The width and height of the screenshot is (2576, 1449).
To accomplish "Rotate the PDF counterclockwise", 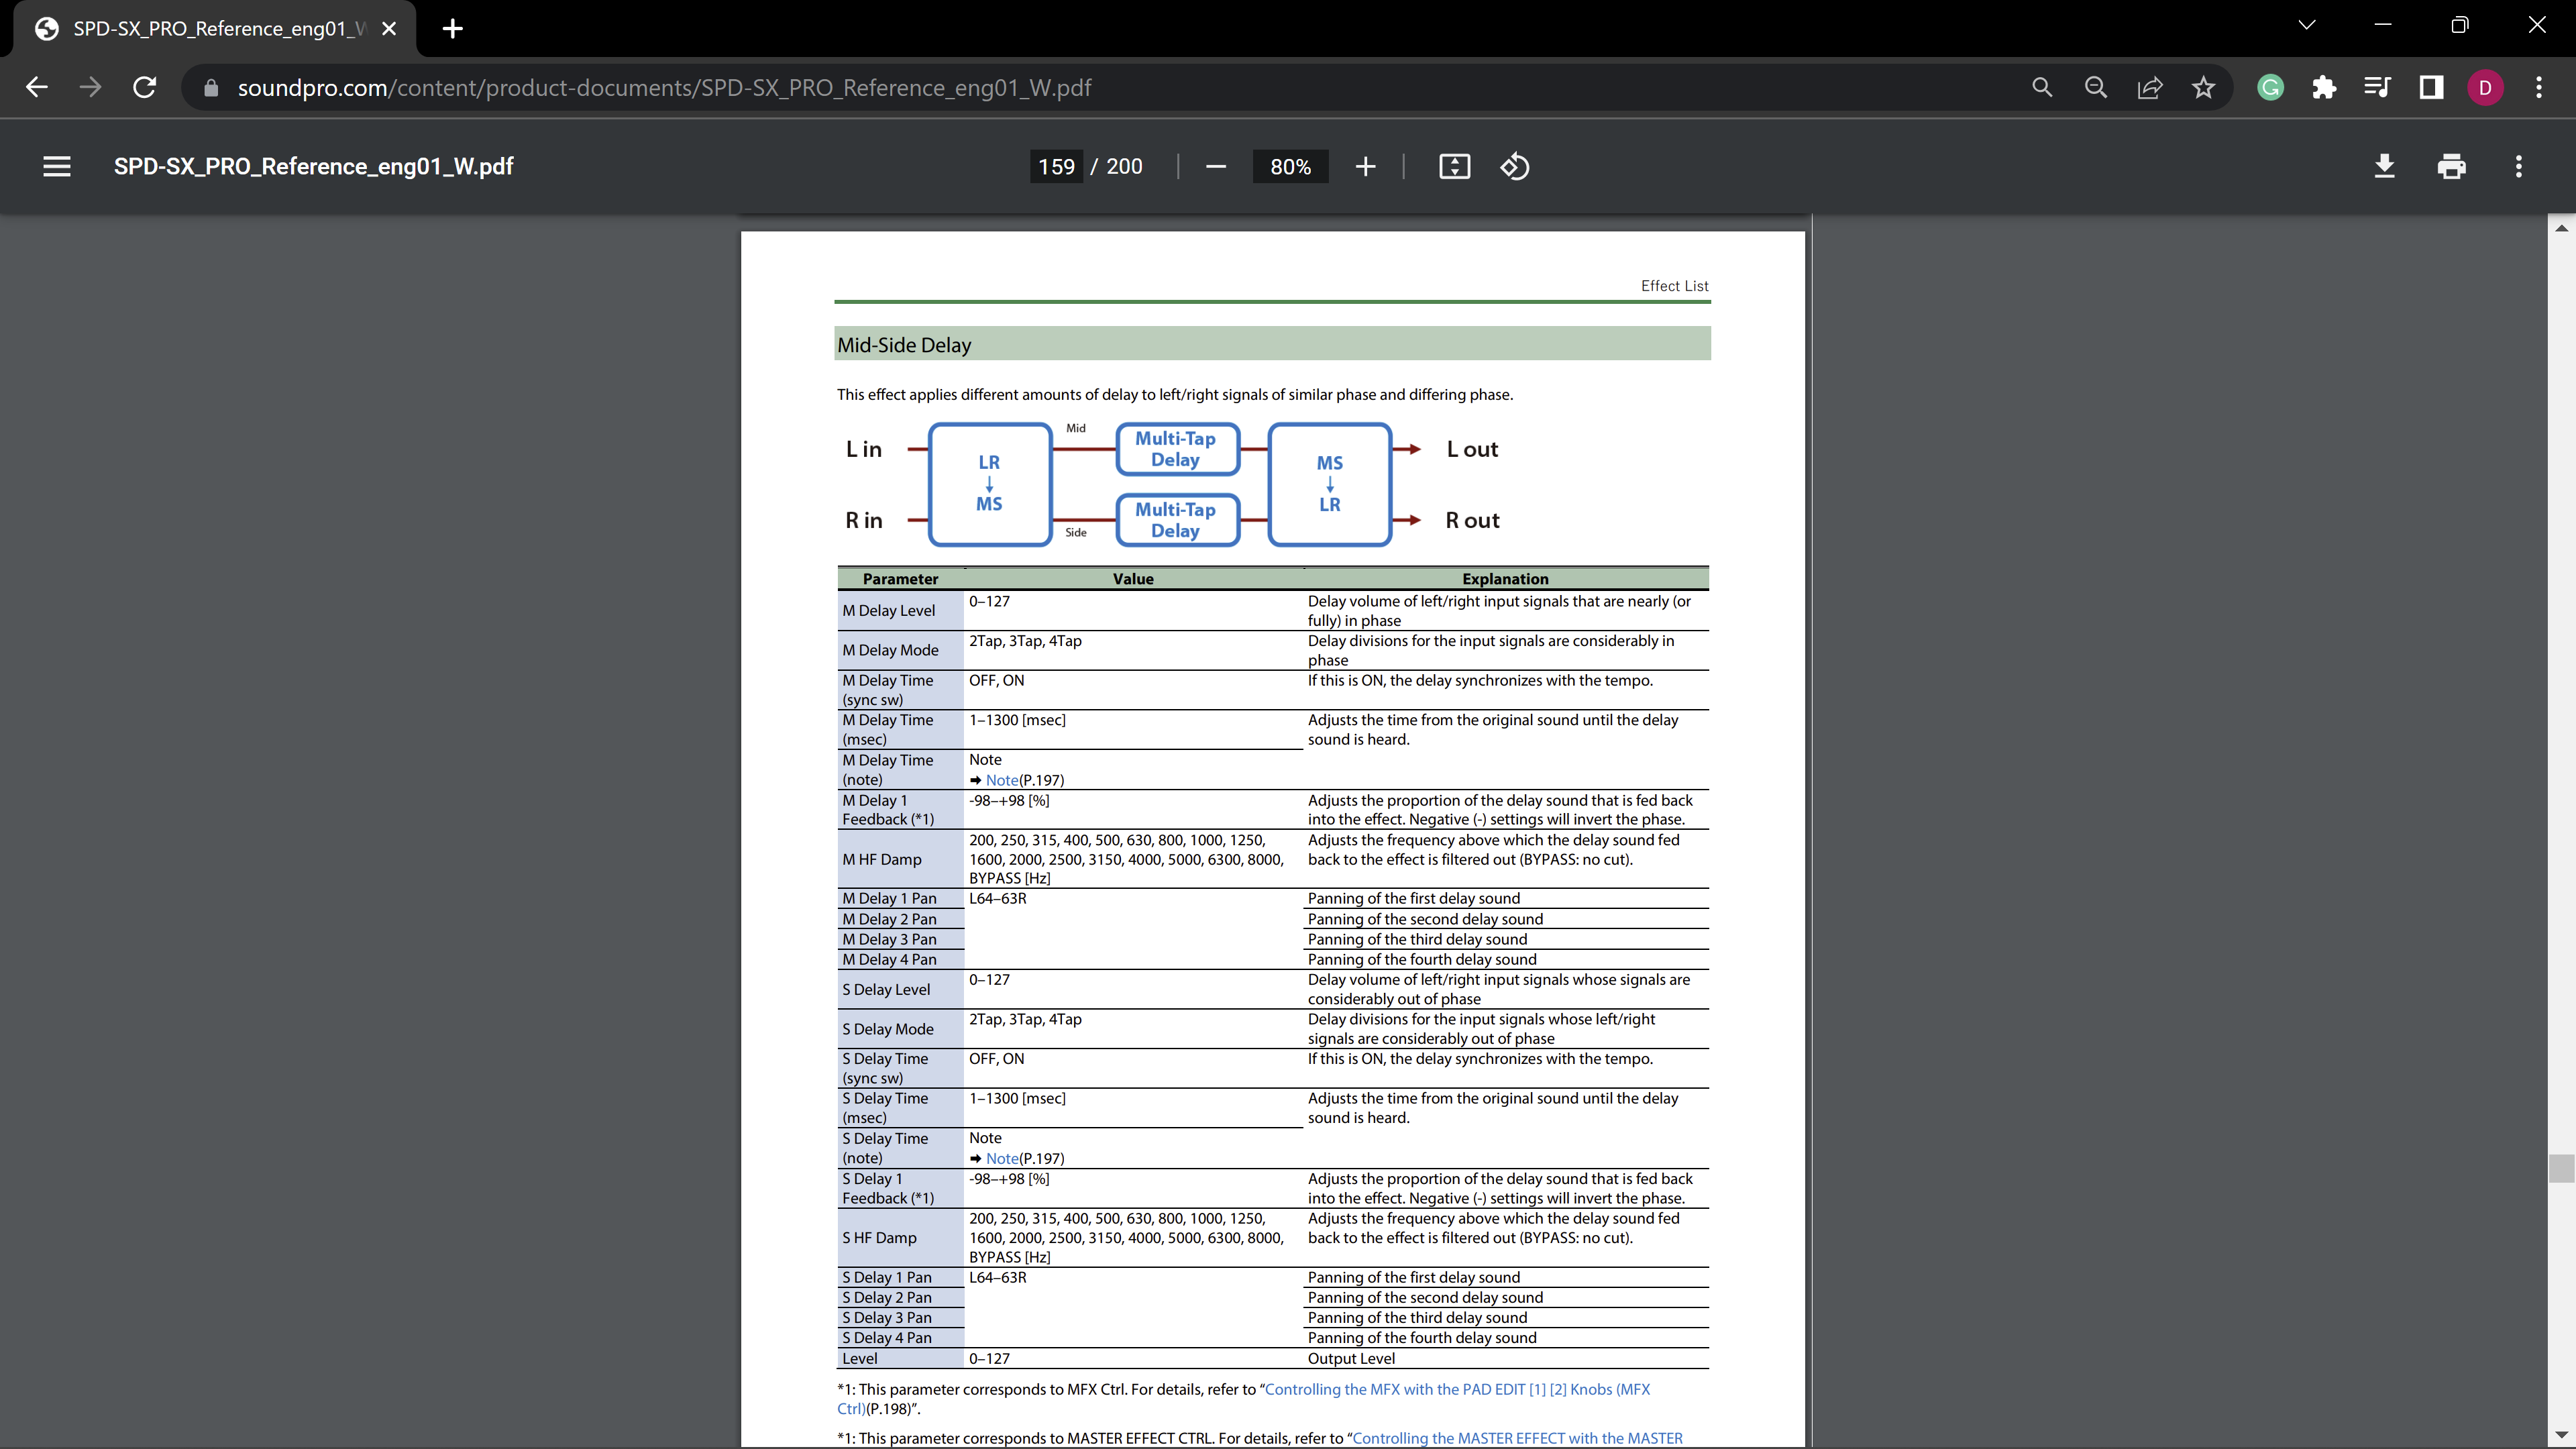I will pos(1514,167).
